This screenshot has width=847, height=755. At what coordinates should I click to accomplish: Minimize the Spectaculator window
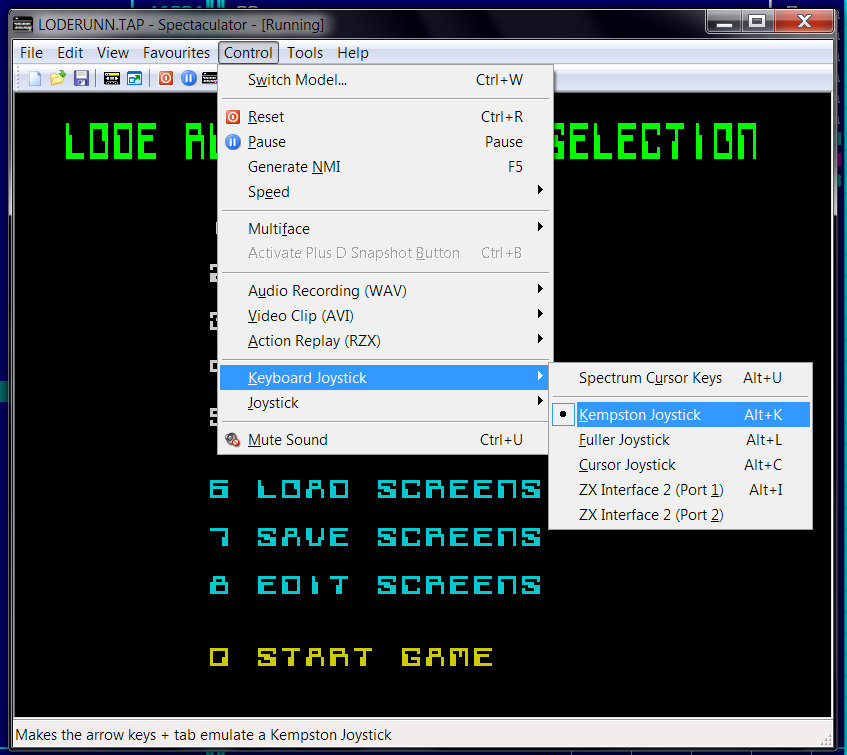[x=724, y=22]
